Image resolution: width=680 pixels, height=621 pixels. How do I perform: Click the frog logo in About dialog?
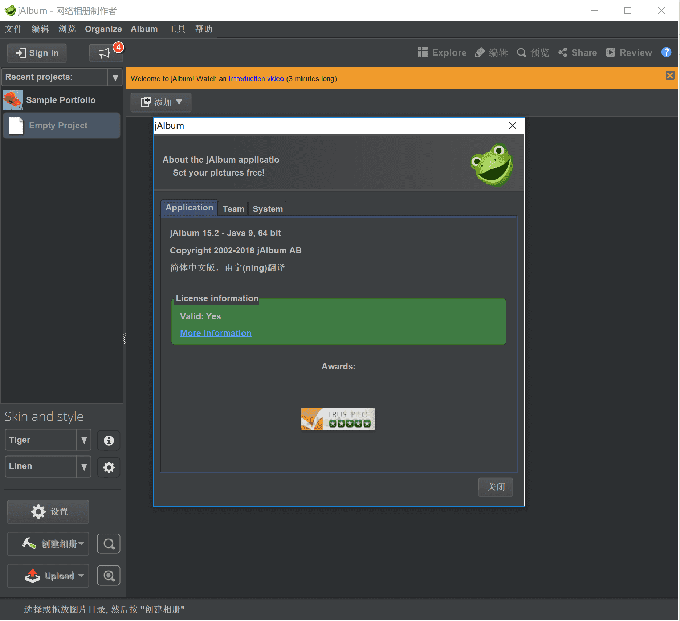[491, 165]
